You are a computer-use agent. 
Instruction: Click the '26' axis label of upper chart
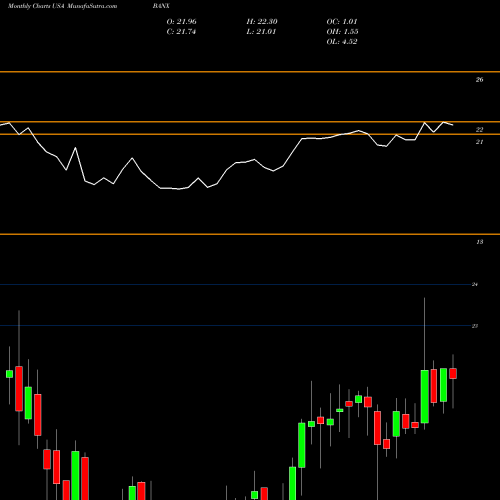point(479,80)
